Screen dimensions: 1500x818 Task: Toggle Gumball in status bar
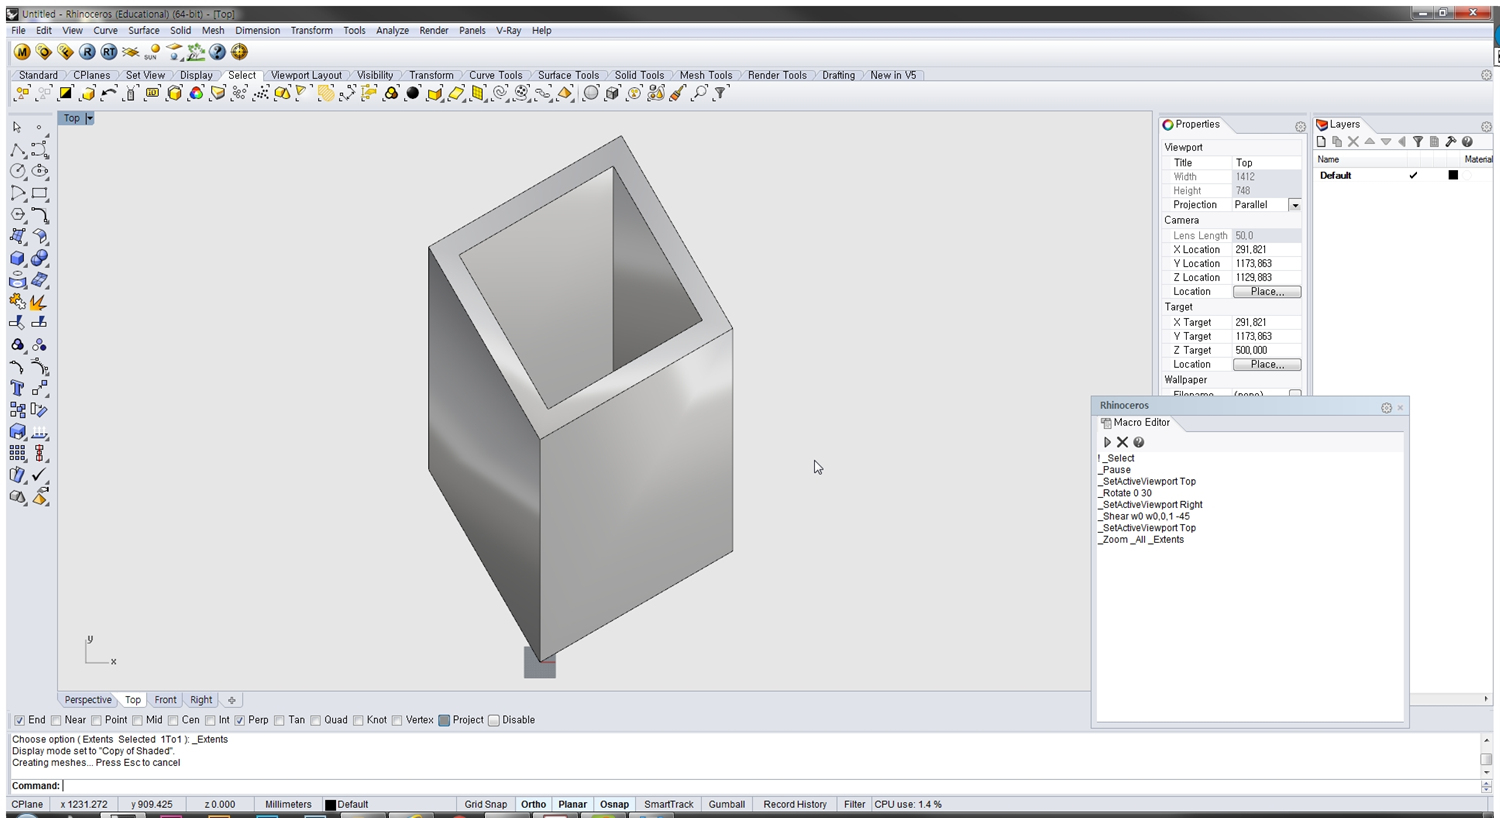[727, 804]
